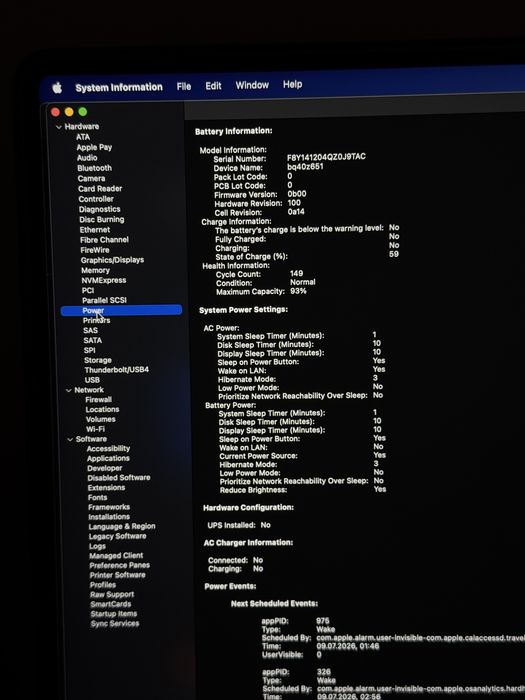Viewport: 525px width, 700px height.
Task: Select Memory in the sidebar
Action: click(96, 270)
